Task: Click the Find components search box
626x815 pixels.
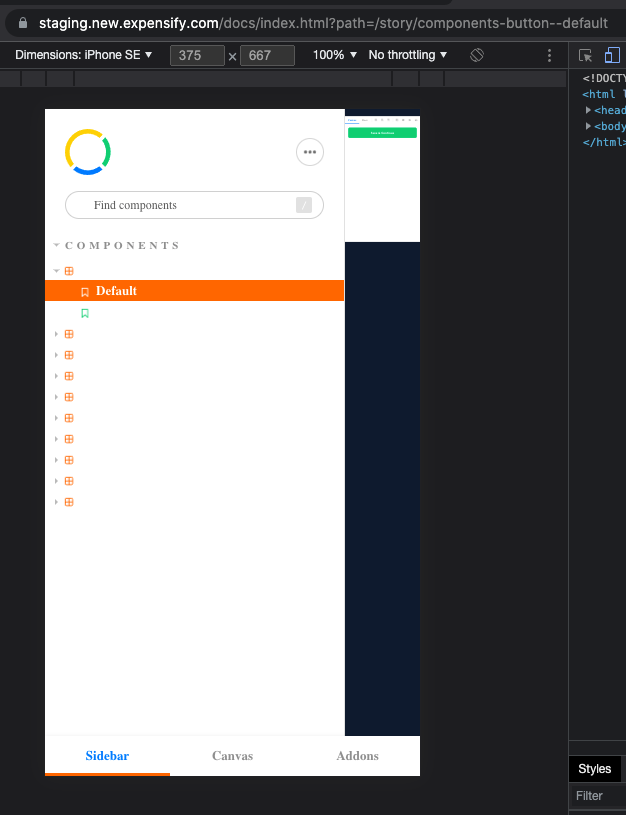Action: 194,205
